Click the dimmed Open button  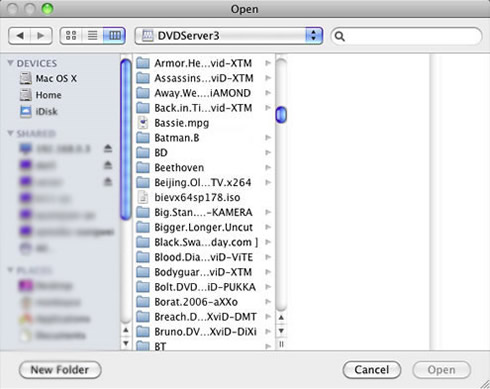442,370
